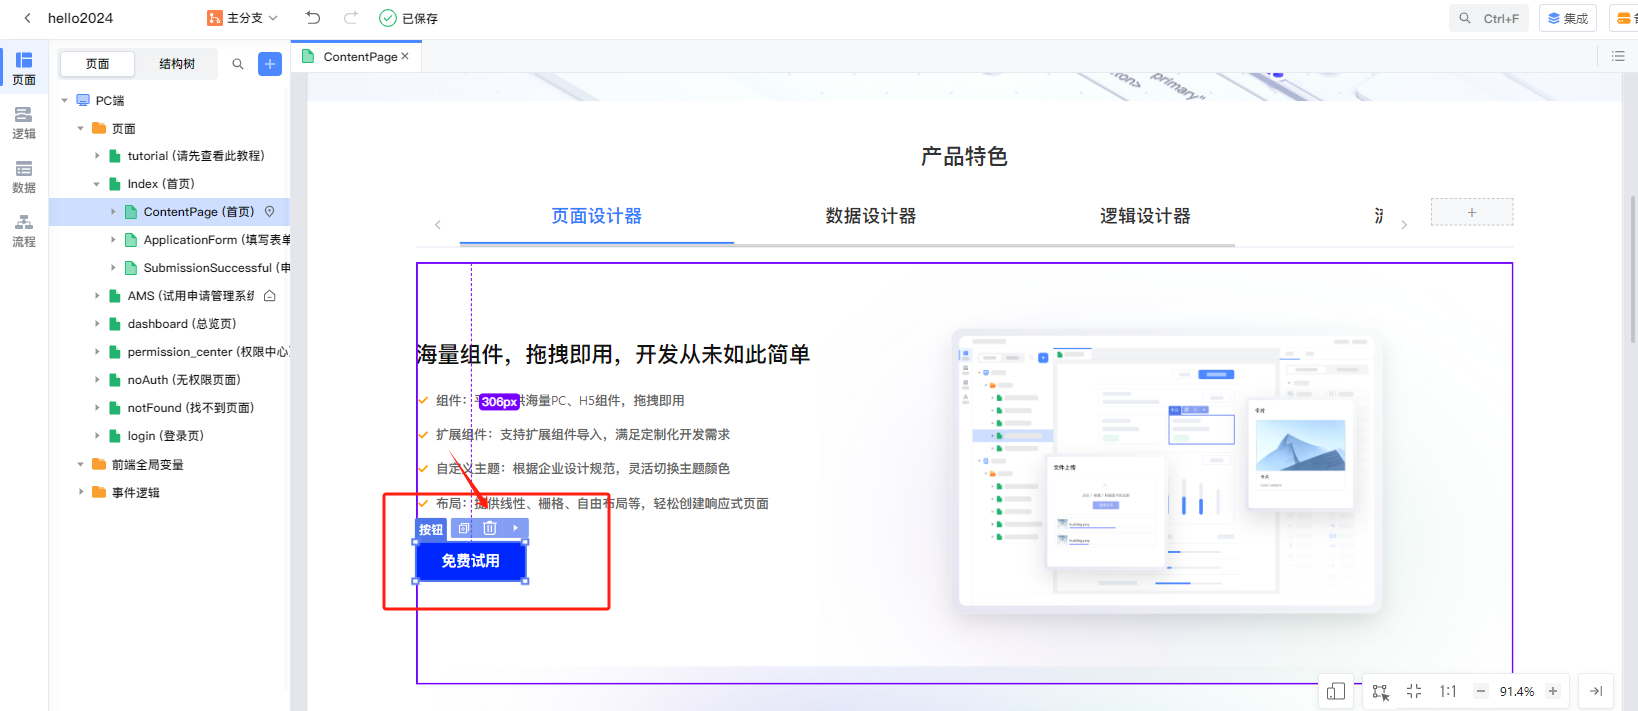Click the 91.4% zoom value
1638x711 pixels.
click(x=1517, y=691)
